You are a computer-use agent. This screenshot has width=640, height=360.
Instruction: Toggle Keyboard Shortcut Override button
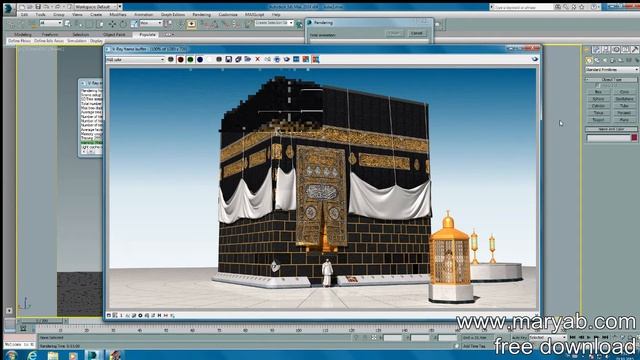(x=191, y=24)
